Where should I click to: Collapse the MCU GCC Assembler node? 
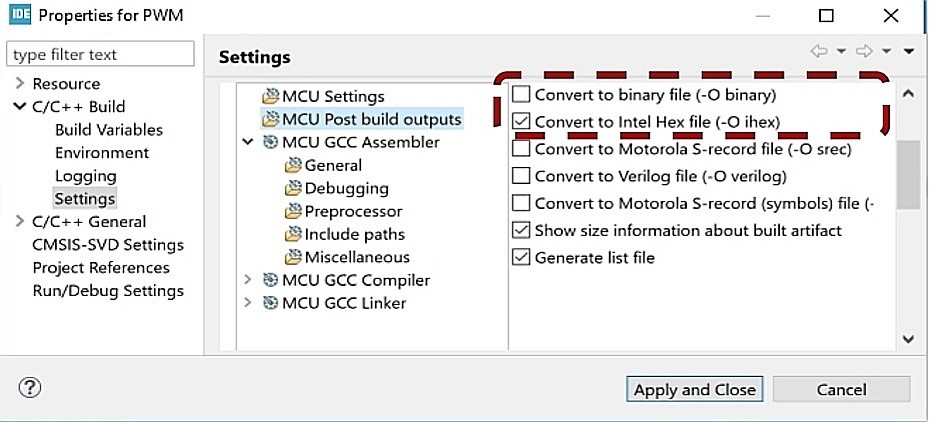tap(248, 143)
